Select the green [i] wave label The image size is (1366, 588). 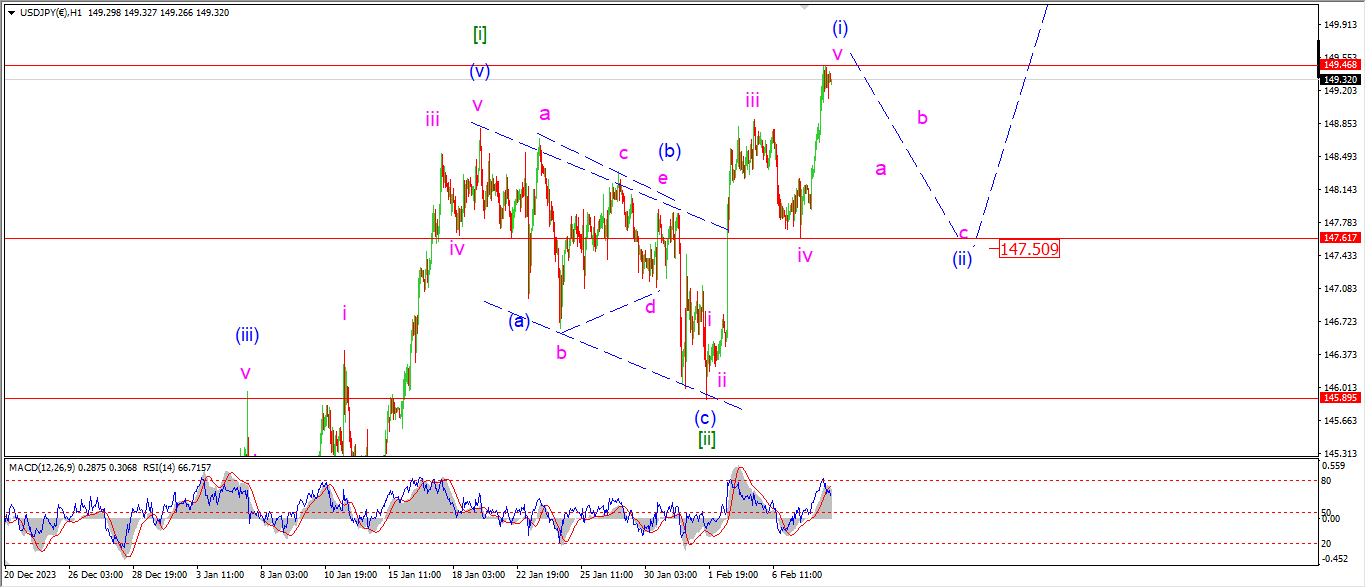click(x=480, y=35)
